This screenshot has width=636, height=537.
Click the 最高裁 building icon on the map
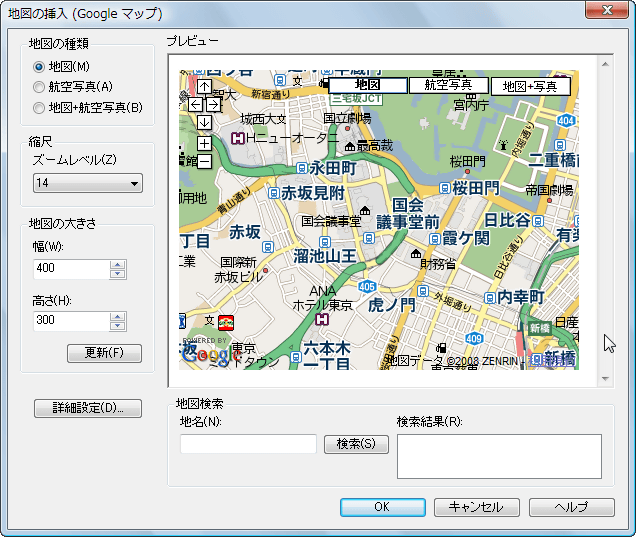pos(350,146)
